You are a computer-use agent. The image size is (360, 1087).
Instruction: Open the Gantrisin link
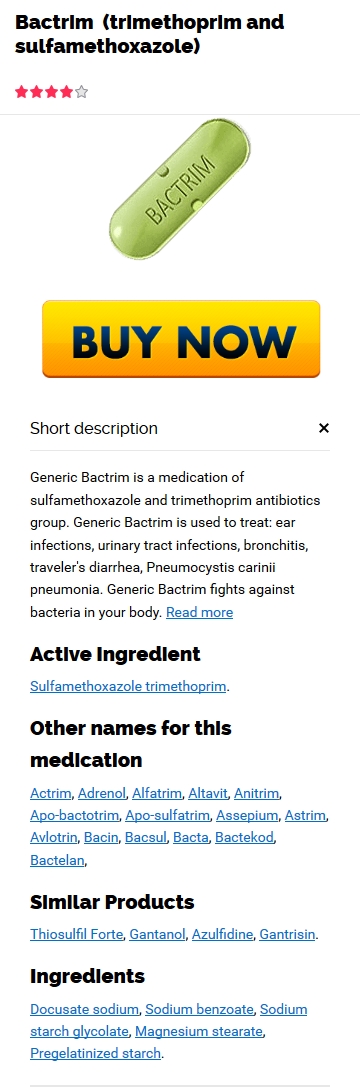pyautogui.click(x=287, y=934)
